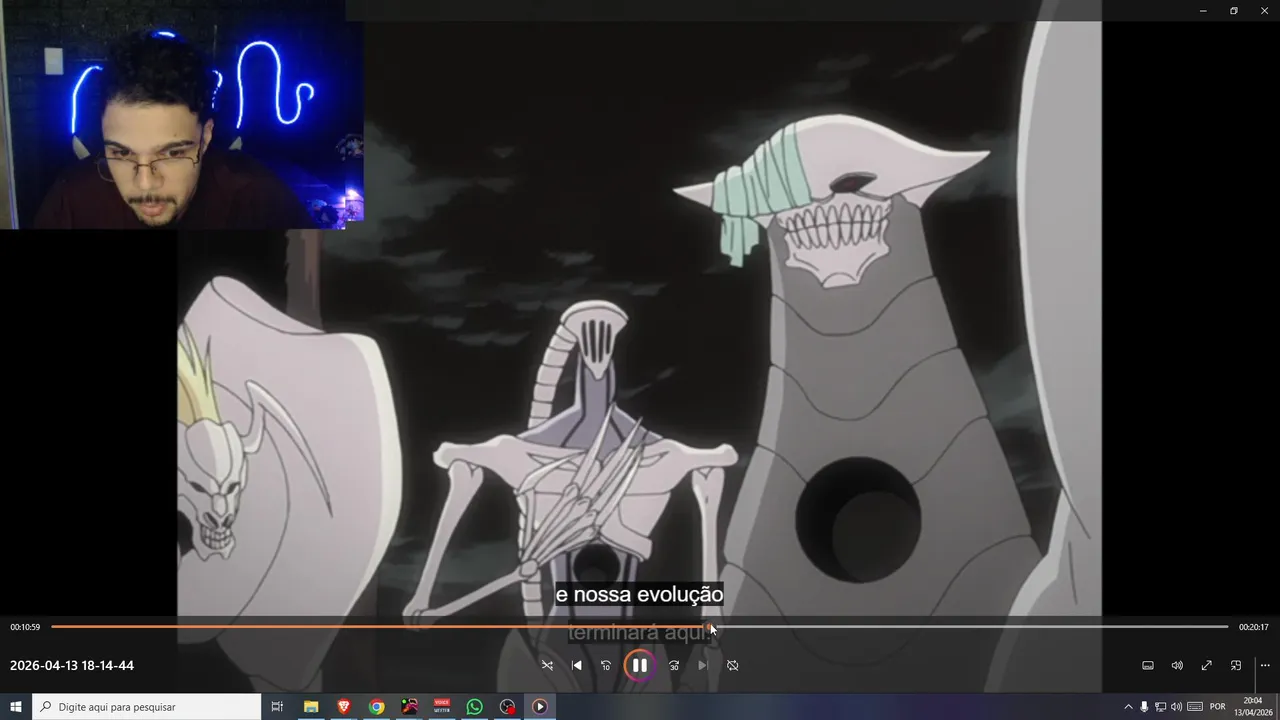The height and width of the screenshot is (720, 1280).
Task: Open subtitles and captions menu
Action: coord(1148,665)
